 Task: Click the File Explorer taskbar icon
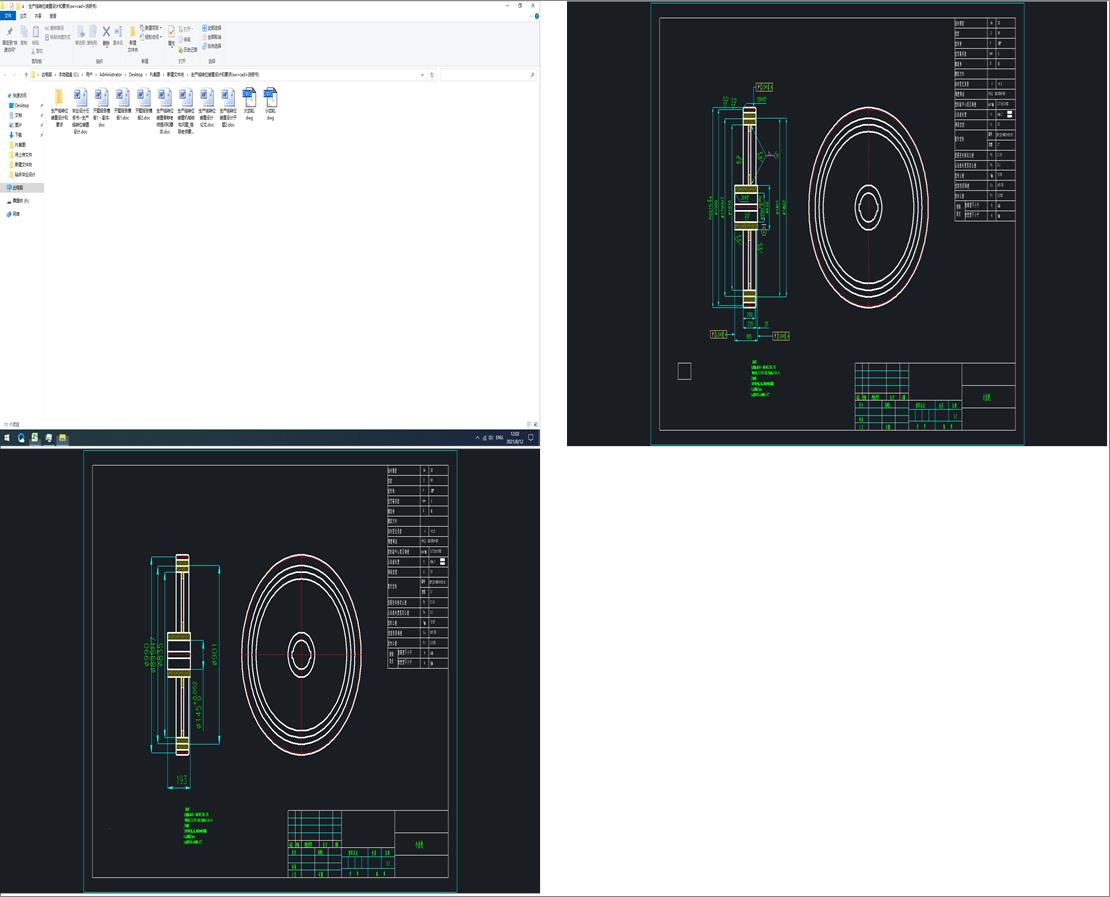pyautogui.click(x=62, y=437)
